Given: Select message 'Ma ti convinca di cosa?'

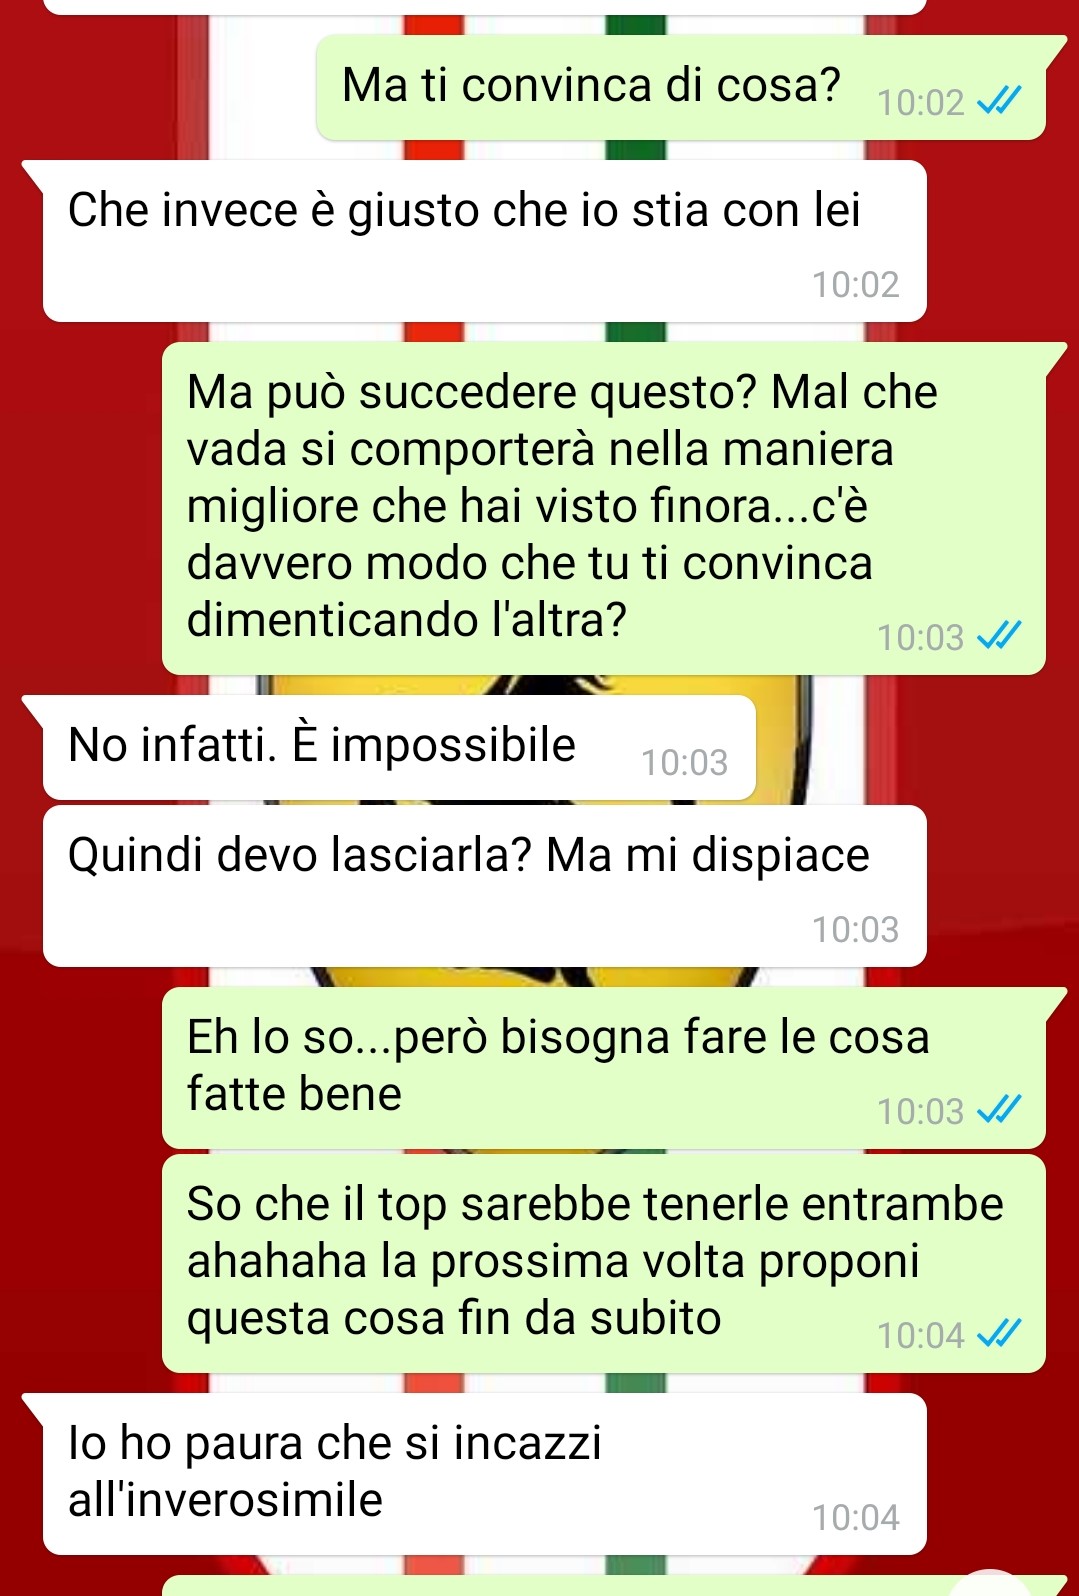Looking at the screenshot, I should (x=682, y=88).
